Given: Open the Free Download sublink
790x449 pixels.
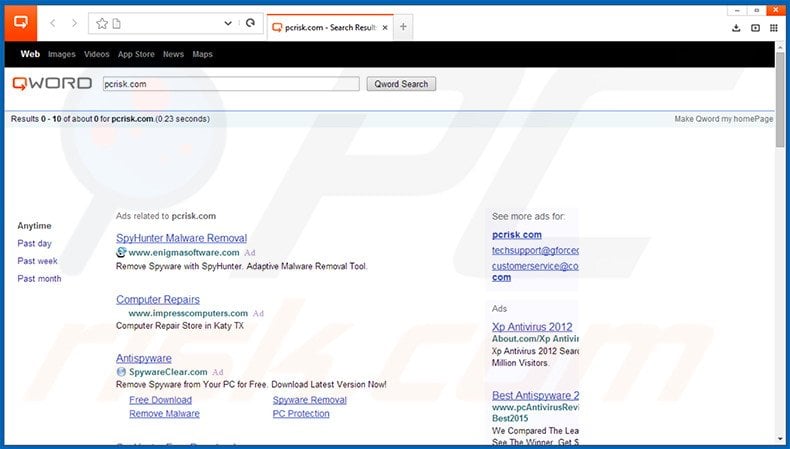Looking at the screenshot, I should coord(160,400).
